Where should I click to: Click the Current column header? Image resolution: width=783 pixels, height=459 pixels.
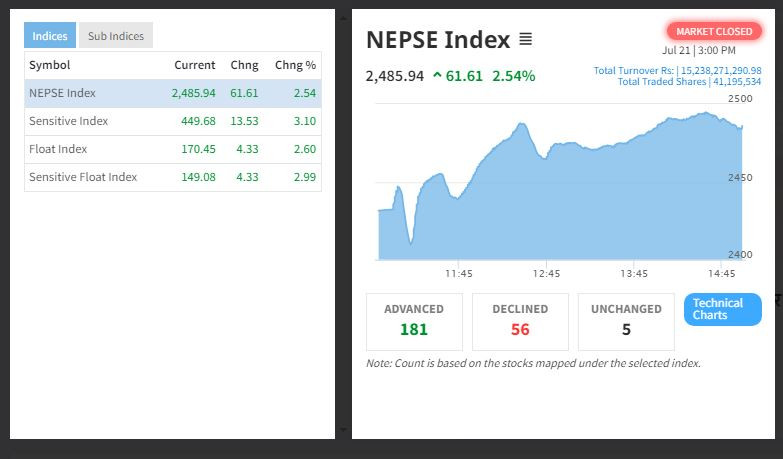(195, 65)
